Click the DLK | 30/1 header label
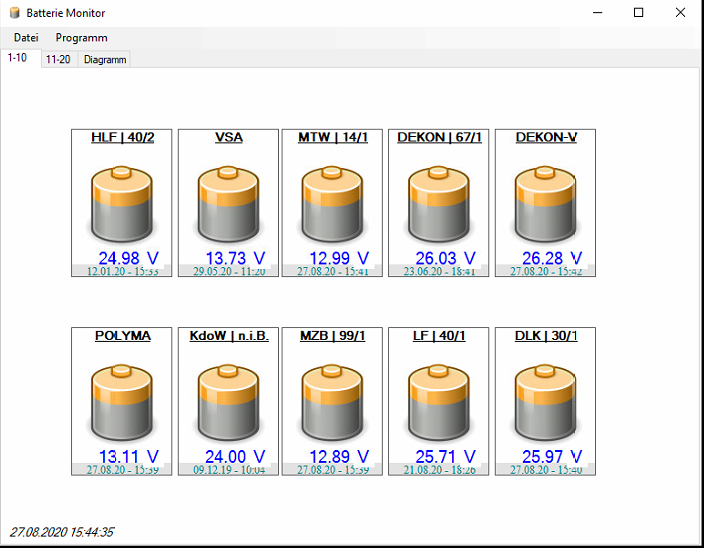Screen dimensions: 704x548 (546, 336)
